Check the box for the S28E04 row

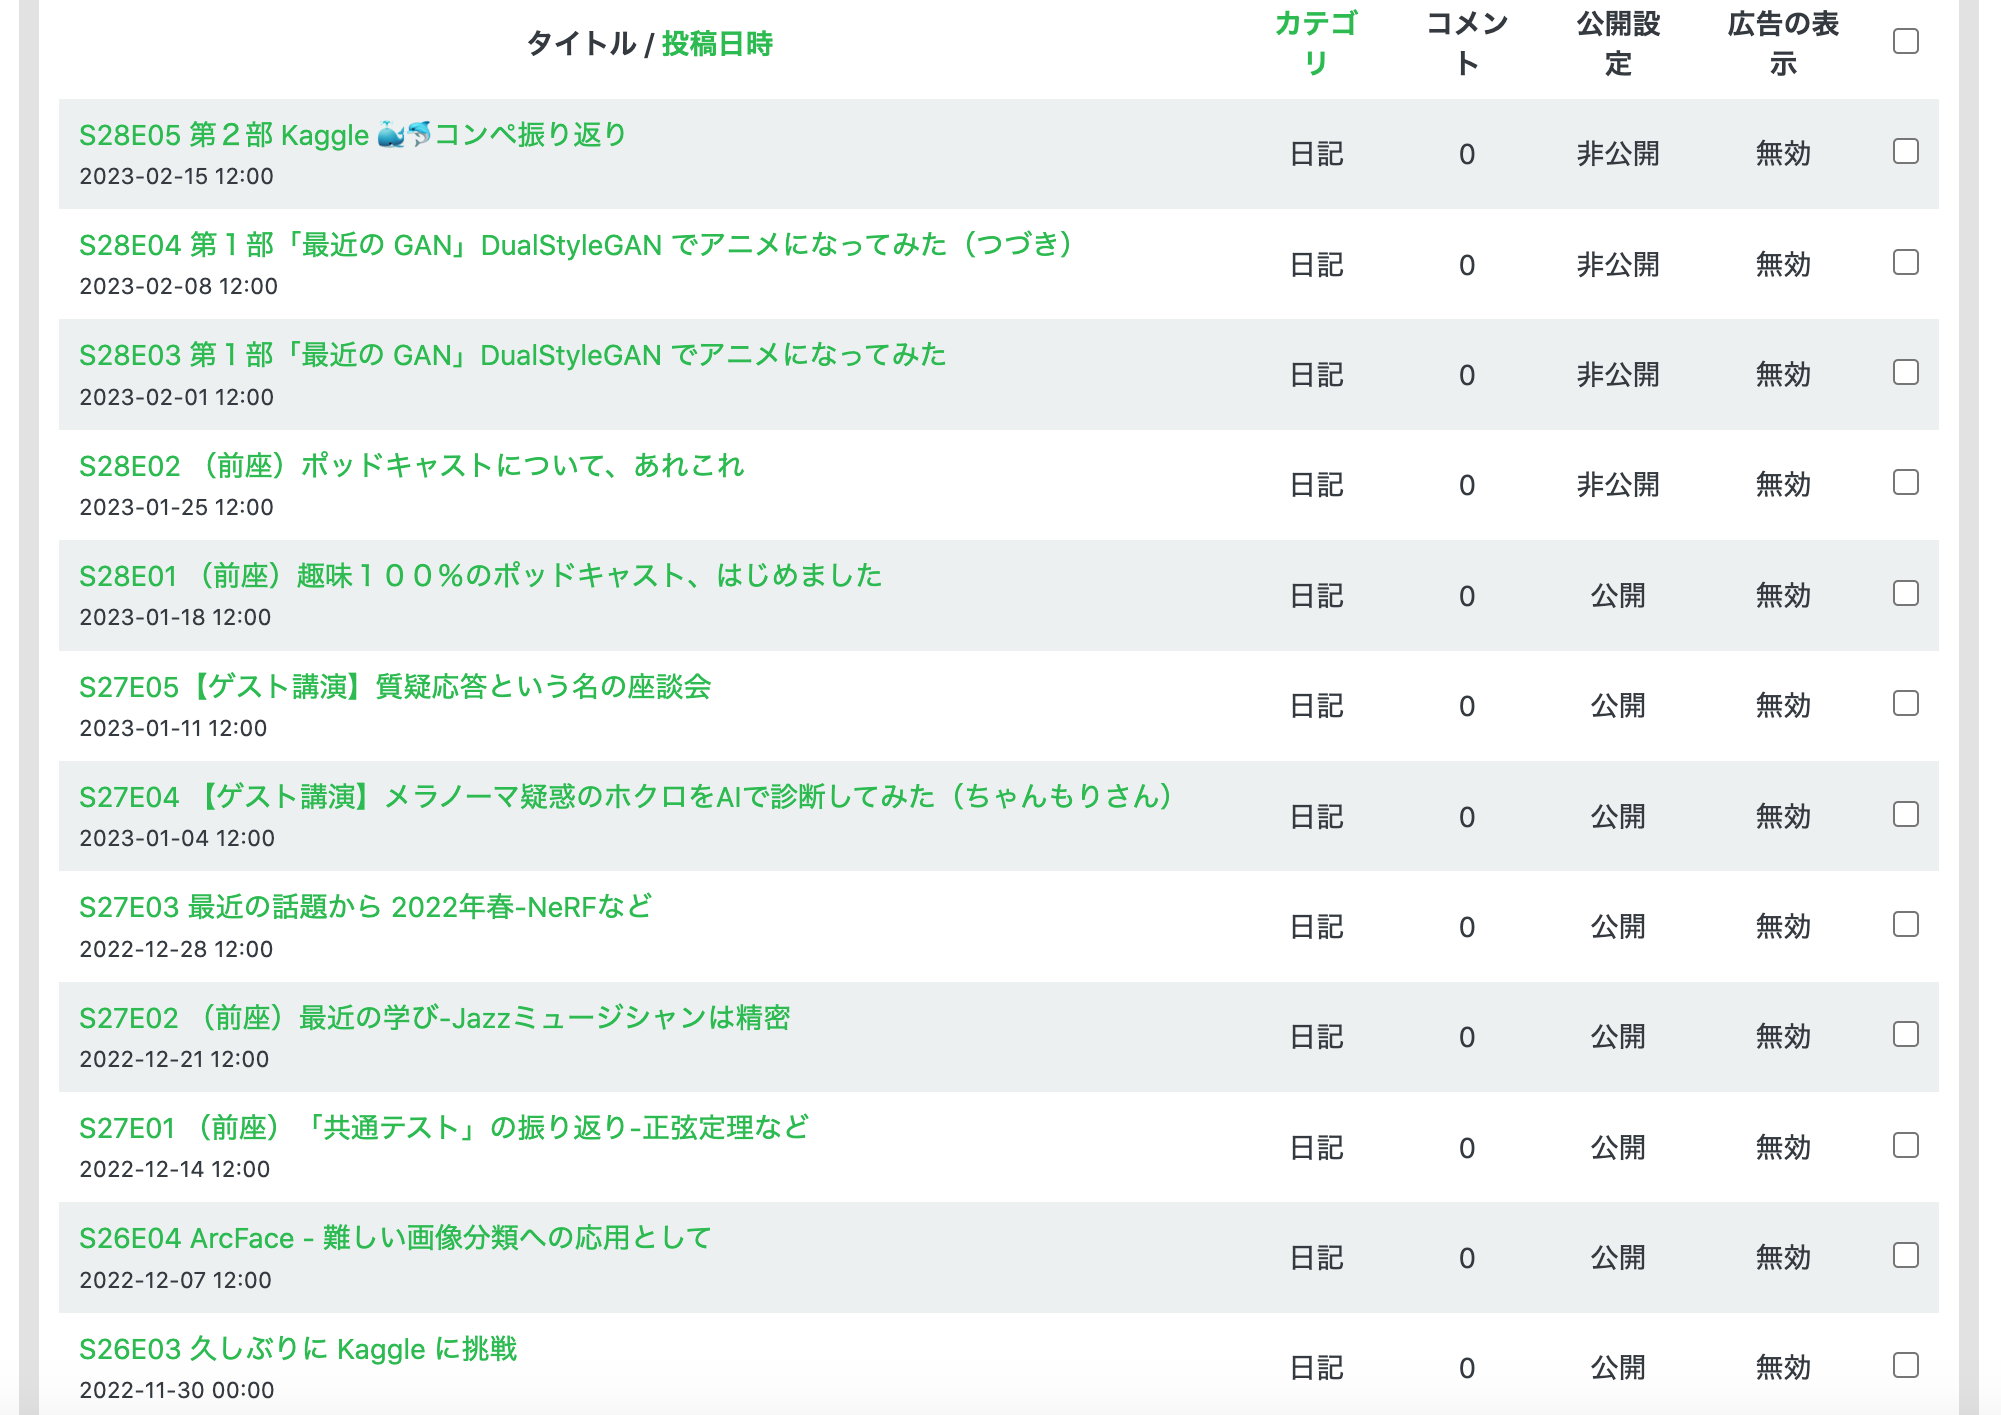(x=1905, y=262)
